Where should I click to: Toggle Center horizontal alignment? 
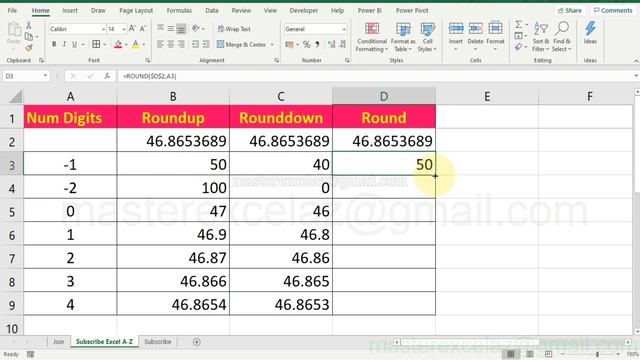[x=171, y=44]
